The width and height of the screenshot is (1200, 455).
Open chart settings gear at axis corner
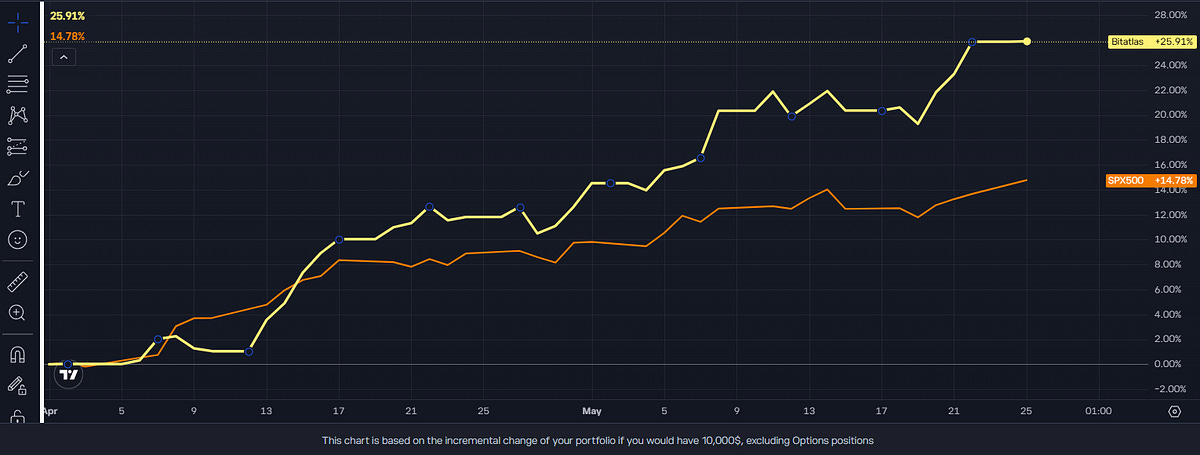[x=1174, y=411]
